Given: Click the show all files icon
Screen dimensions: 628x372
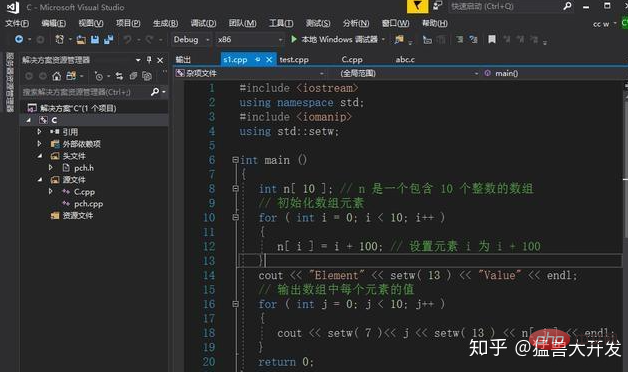Looking at the screenshot, I should pyautogui.click(x=147, y=76).
